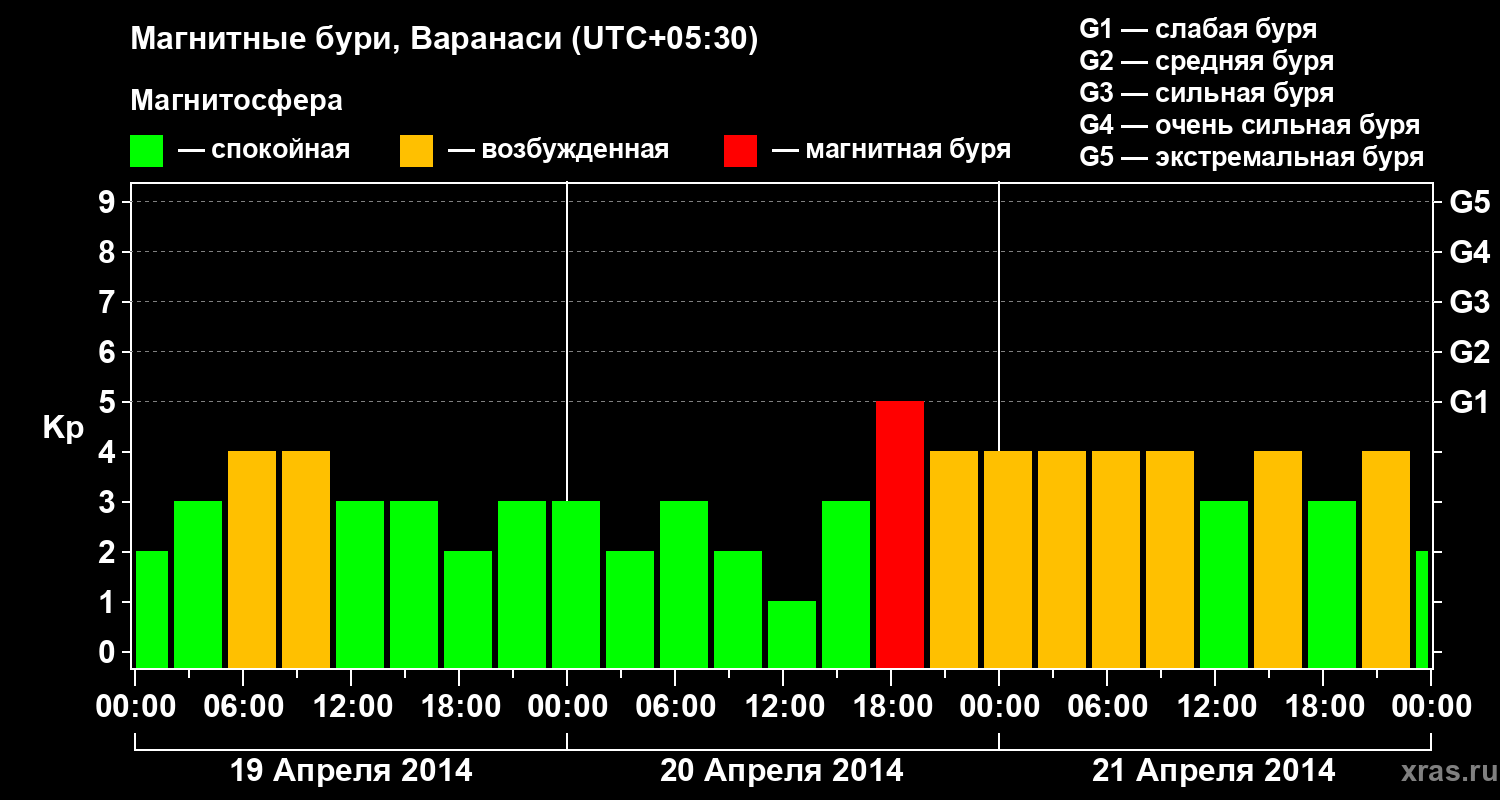Click the 'G3' label on the right axis
Viewport: 1500px width, 800px height.
pos(1469,302)
